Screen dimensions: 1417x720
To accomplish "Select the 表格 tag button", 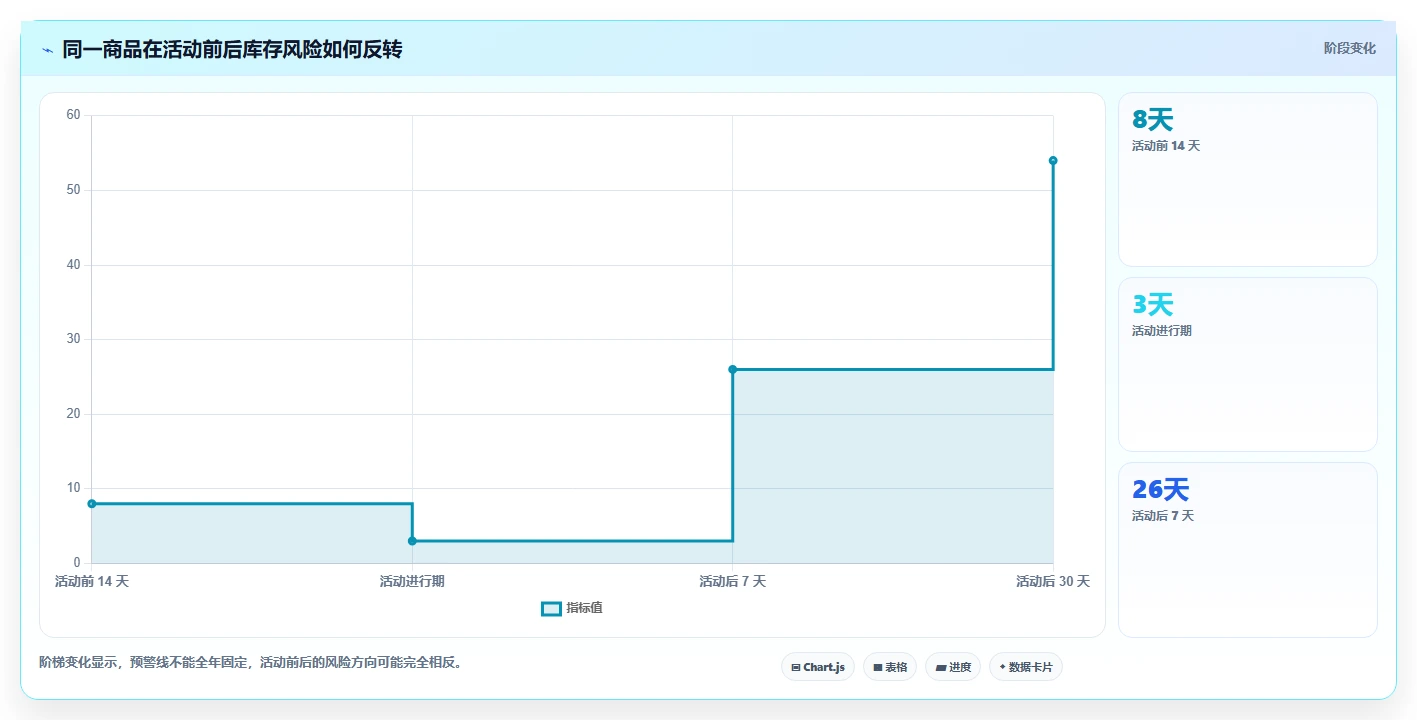I will 890,667.
